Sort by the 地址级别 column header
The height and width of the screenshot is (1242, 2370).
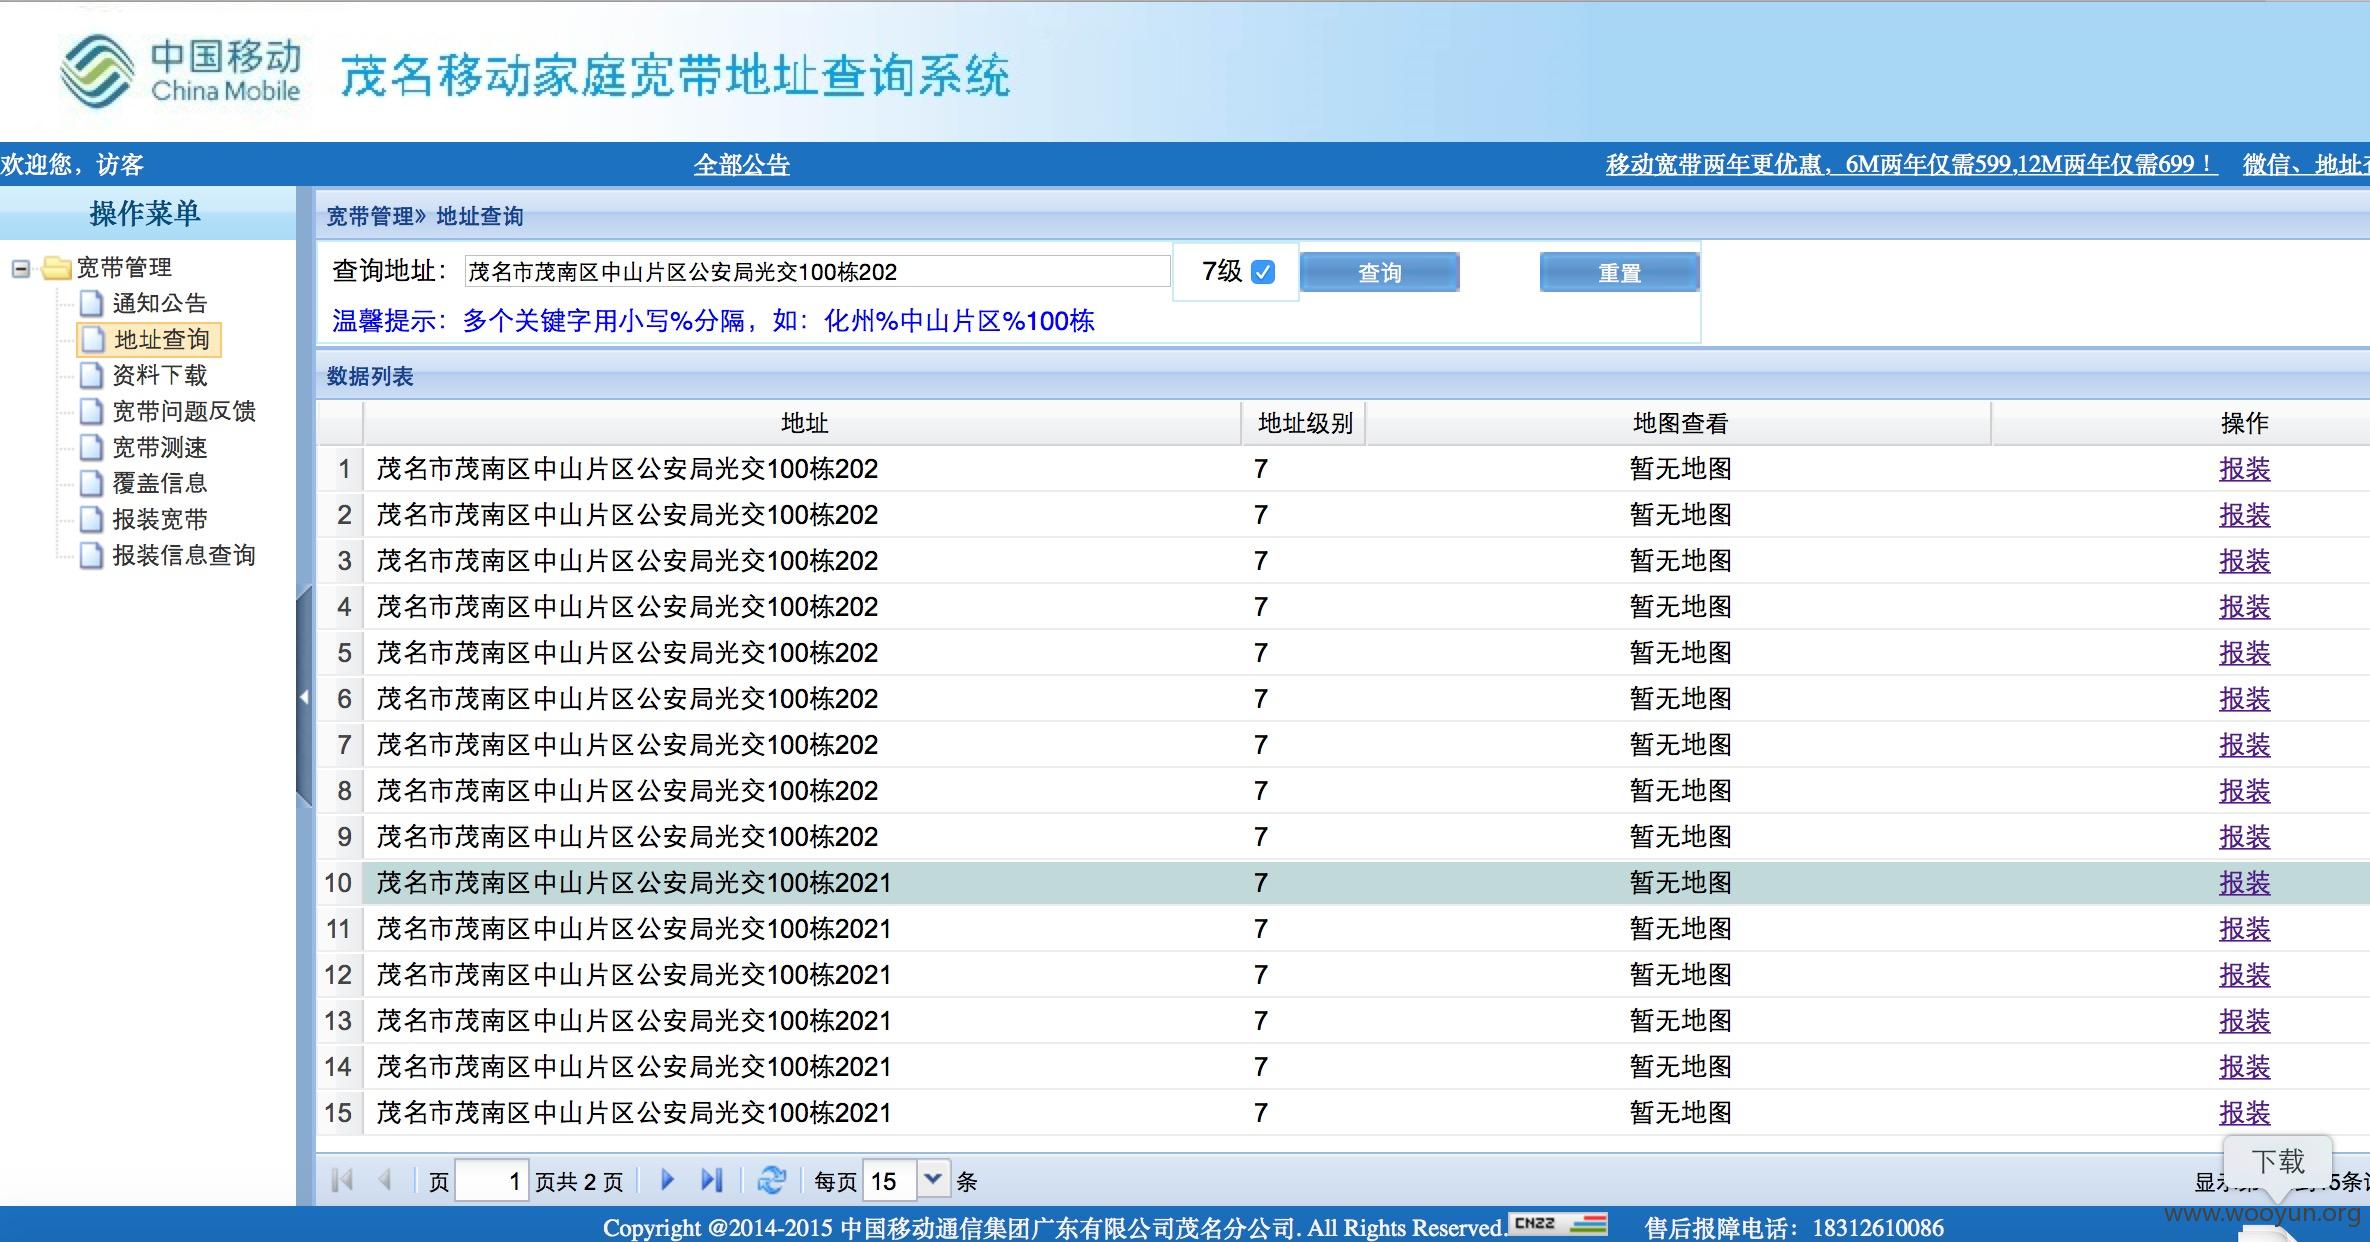point(1304,423)
